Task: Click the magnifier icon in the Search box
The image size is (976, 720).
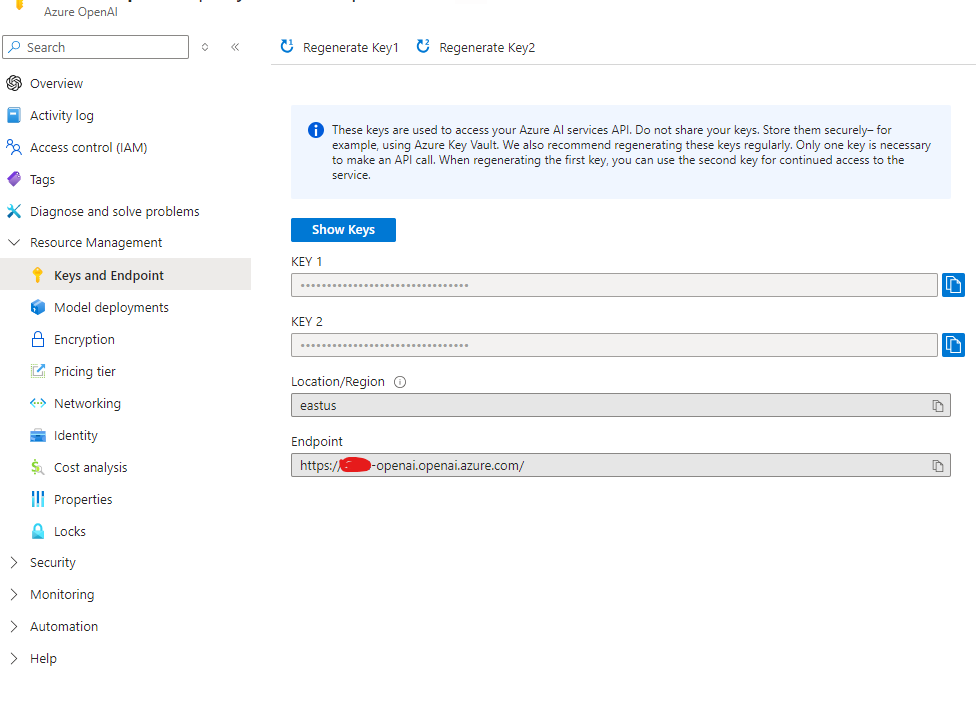Action: 15,47
